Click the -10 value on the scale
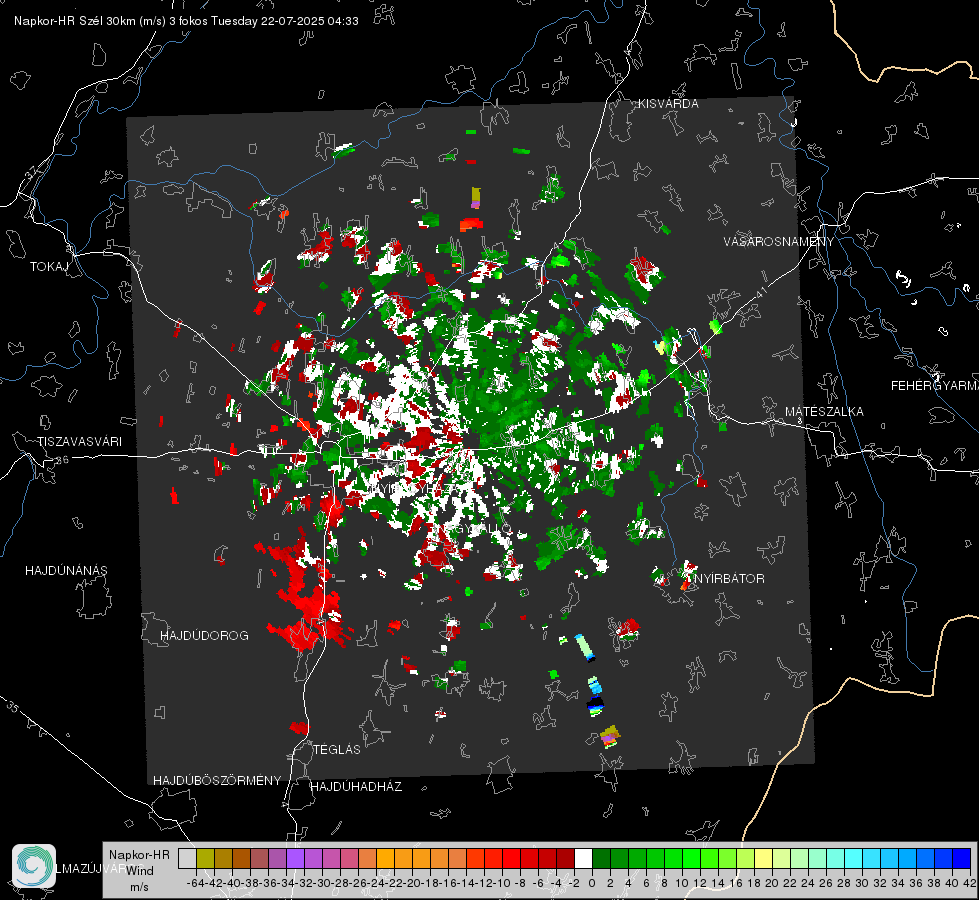The width and height of the screenshot is (979, 900). pos(502,883)
